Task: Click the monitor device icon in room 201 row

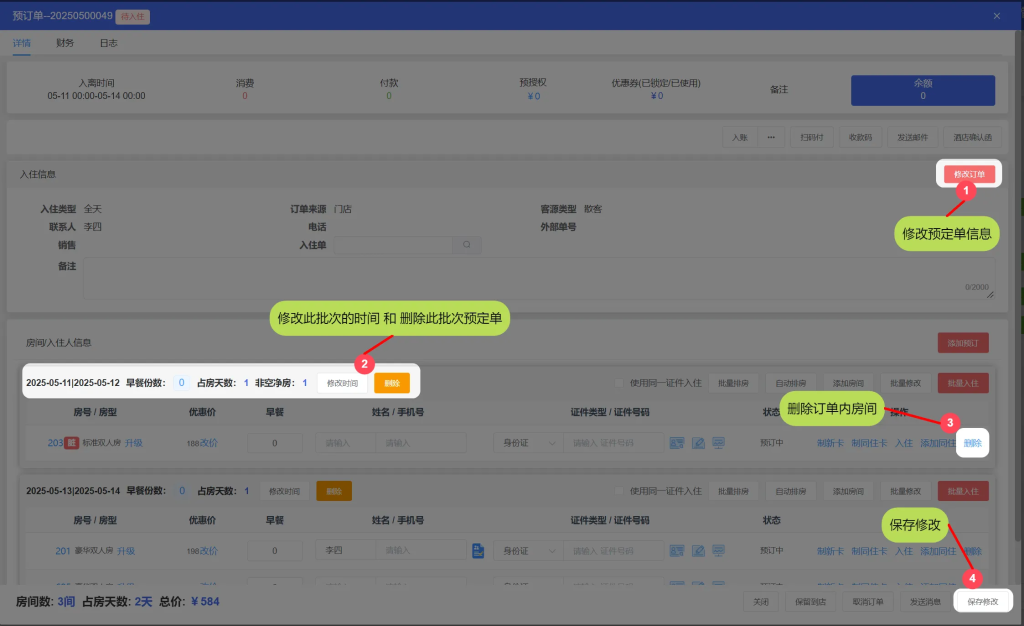Action: coord(718,551)
